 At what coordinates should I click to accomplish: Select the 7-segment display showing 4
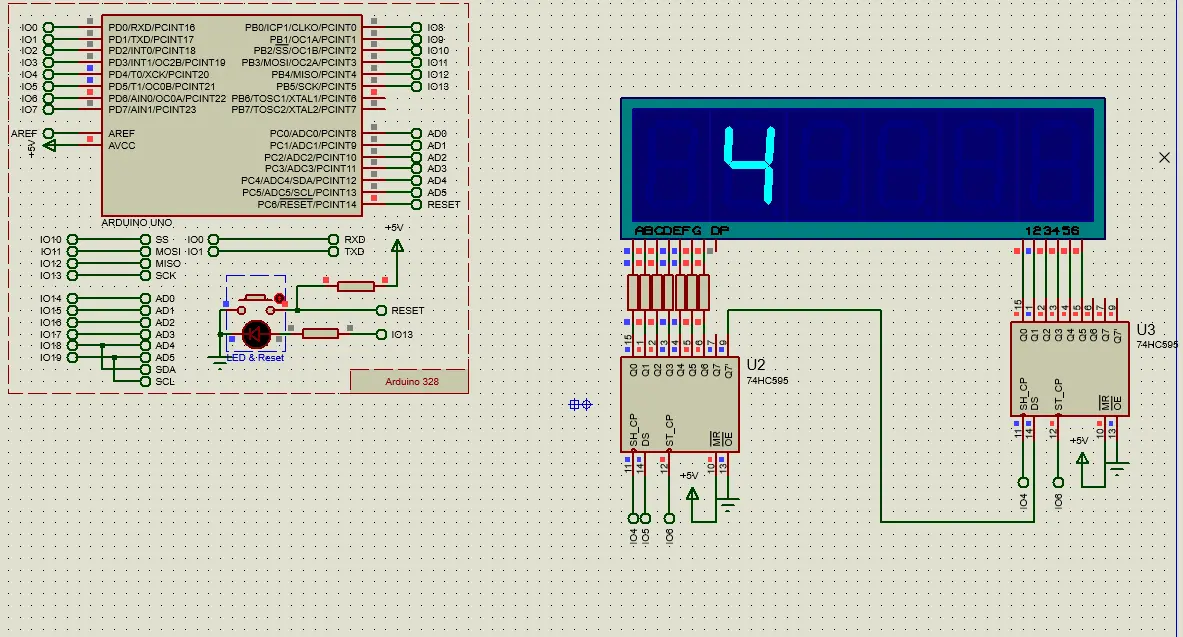click(862, 168)
